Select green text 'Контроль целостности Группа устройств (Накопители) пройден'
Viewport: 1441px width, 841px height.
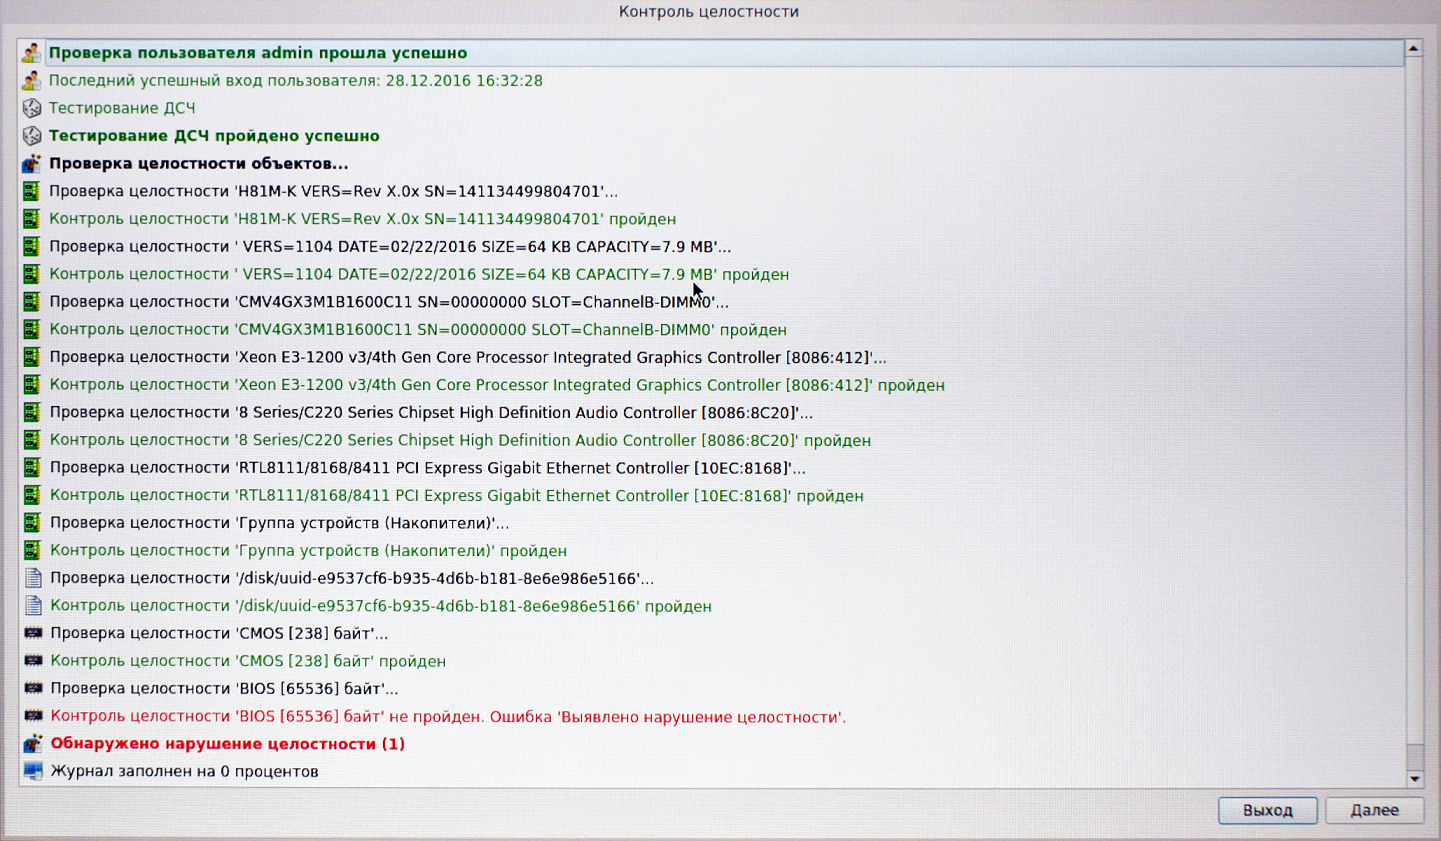[x=308, y=551]
